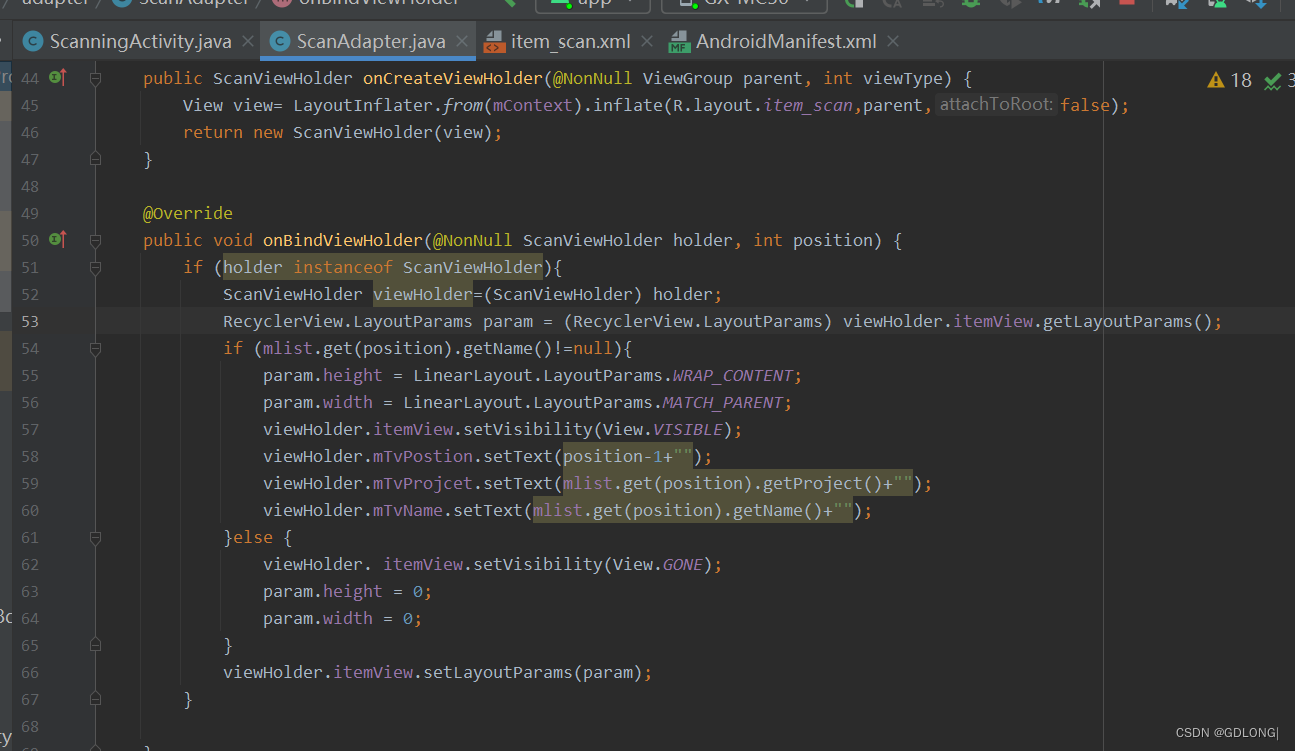This screenshot has height=751, width=1295.
Task: Collapse the code fold at line 51
Action: point(96,267)
